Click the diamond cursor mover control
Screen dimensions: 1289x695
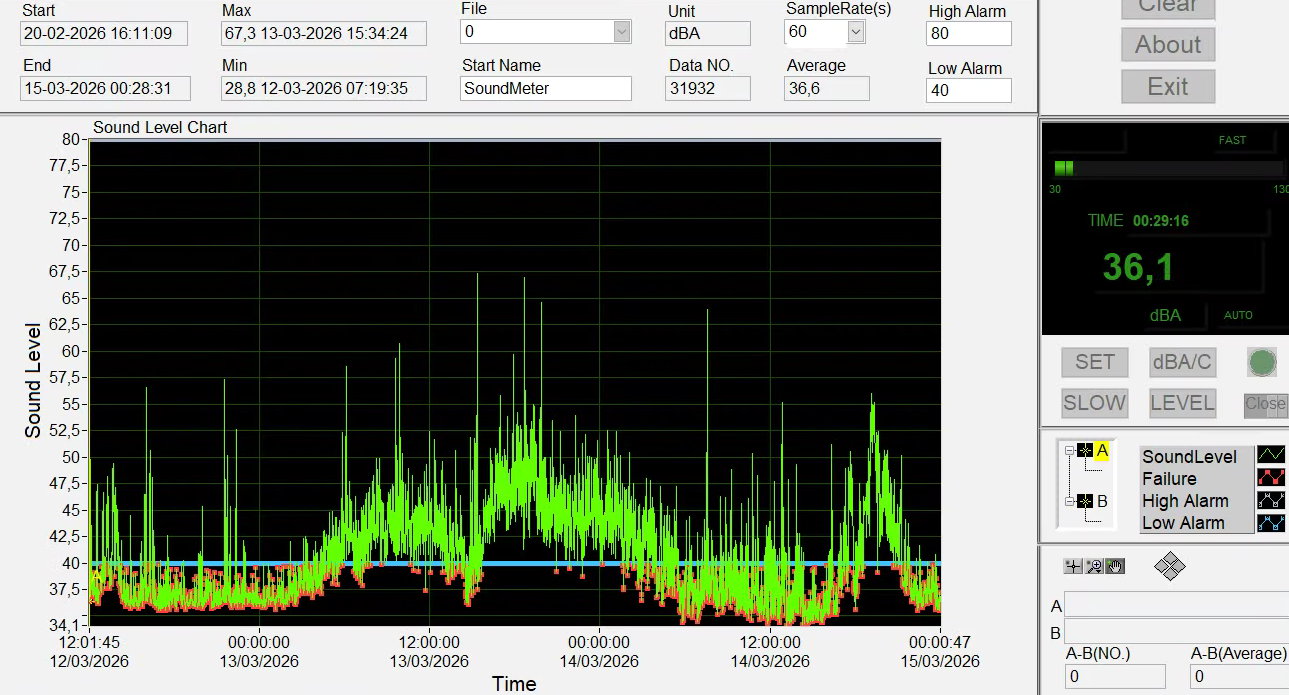1169,567
